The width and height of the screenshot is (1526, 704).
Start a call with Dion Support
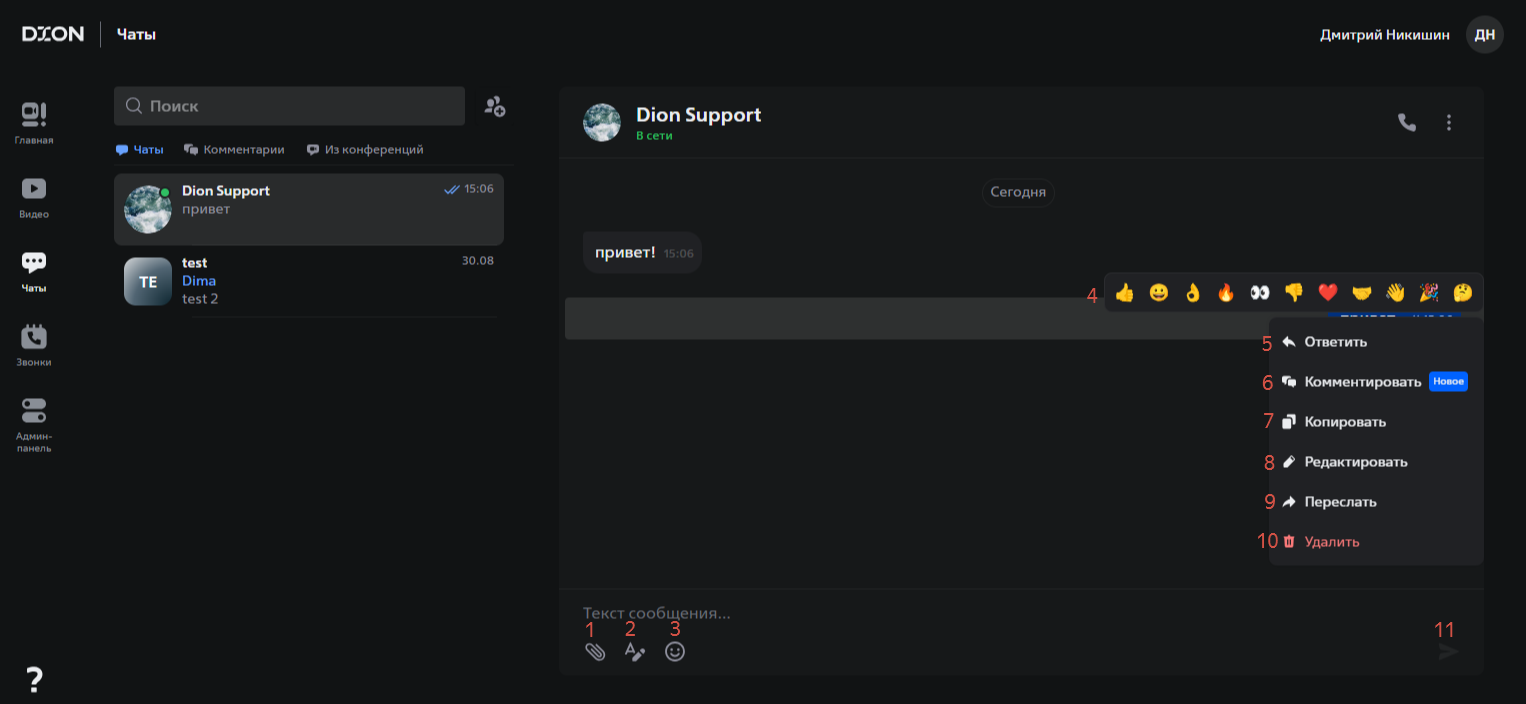click(x=1407, y=123)
